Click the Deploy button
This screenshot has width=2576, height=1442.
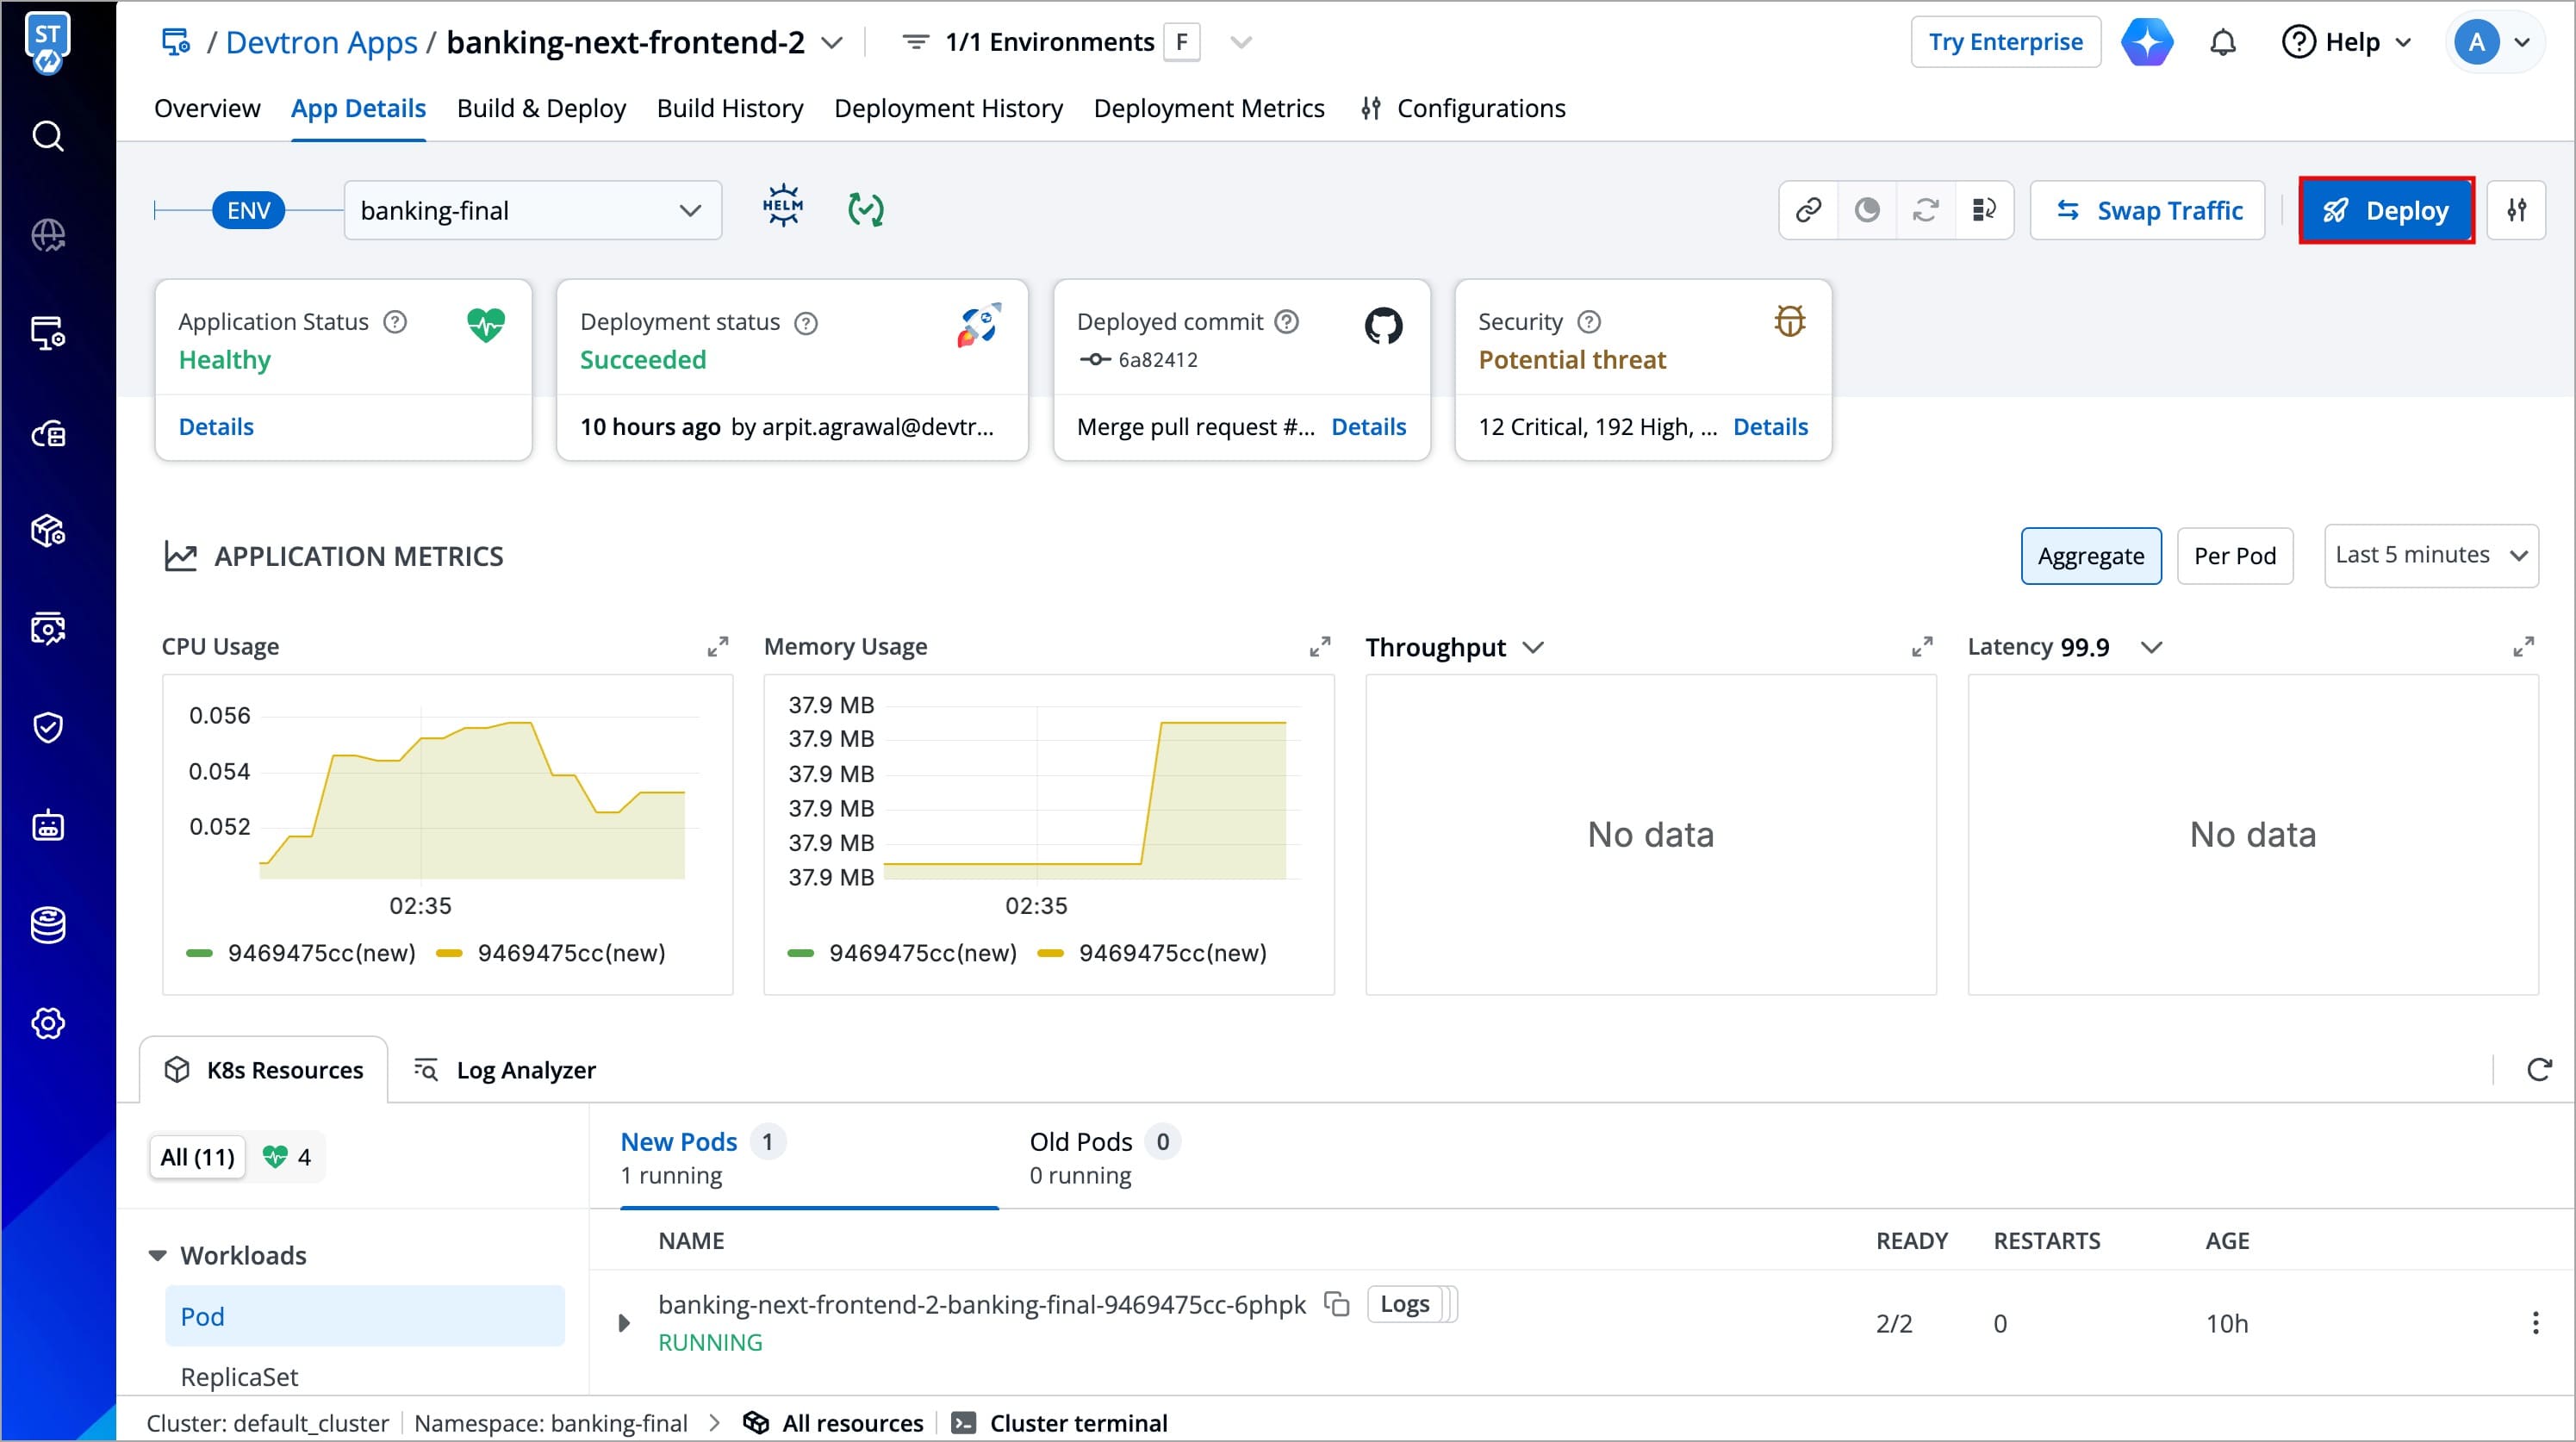[x=2386, y=210]
